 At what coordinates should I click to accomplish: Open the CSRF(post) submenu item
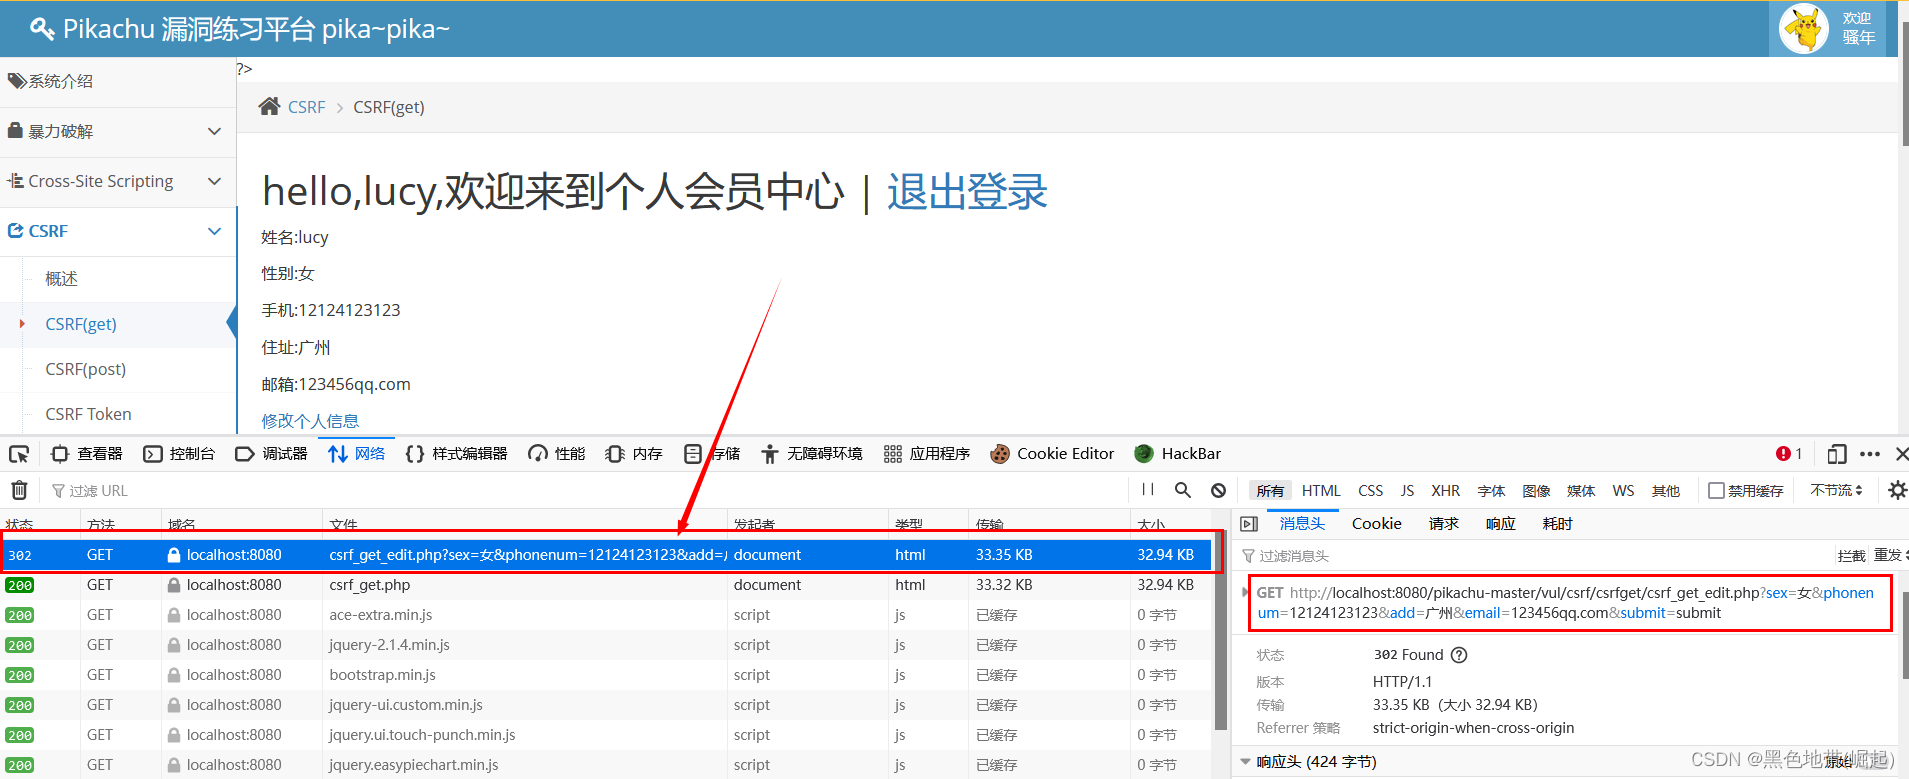86,369
